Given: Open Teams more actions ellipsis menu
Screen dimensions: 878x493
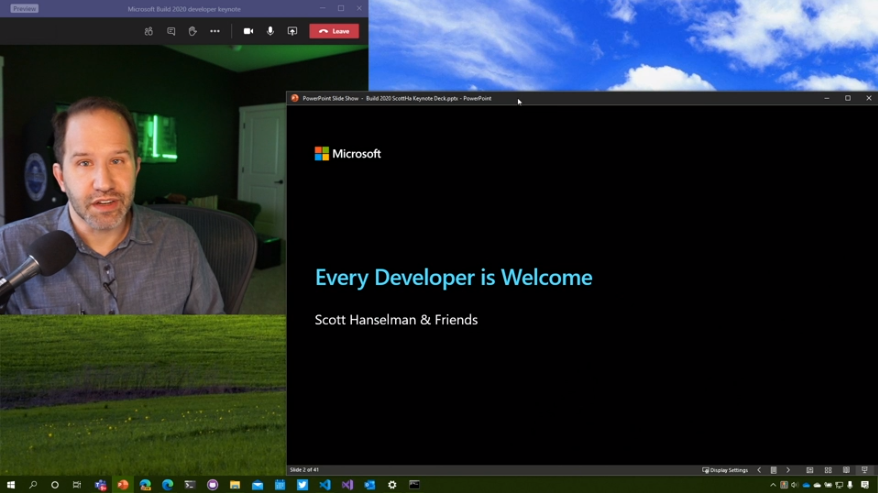Looking at the screenshot, I should click(215, 31).
